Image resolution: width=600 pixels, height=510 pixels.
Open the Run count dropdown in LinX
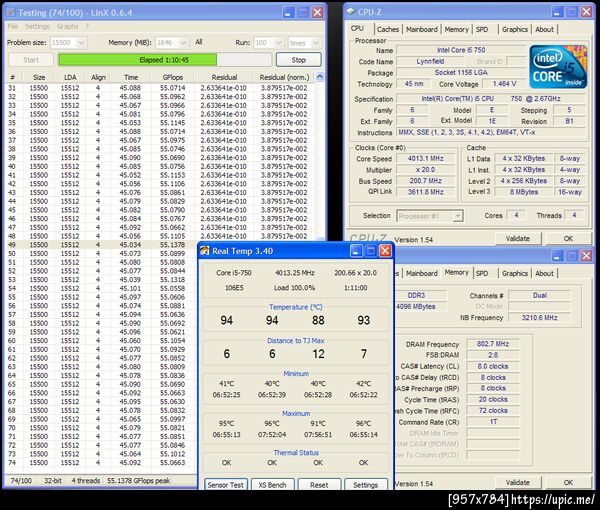pyautogui.click(x=279, y=42)
